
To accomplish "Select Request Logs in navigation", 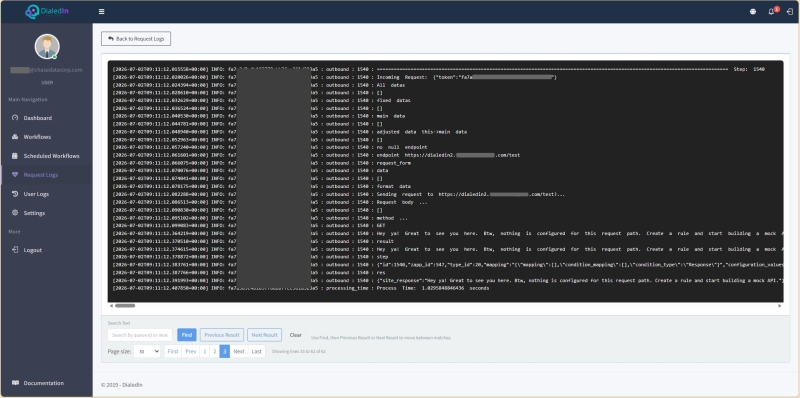I will [x=40, y=175].
